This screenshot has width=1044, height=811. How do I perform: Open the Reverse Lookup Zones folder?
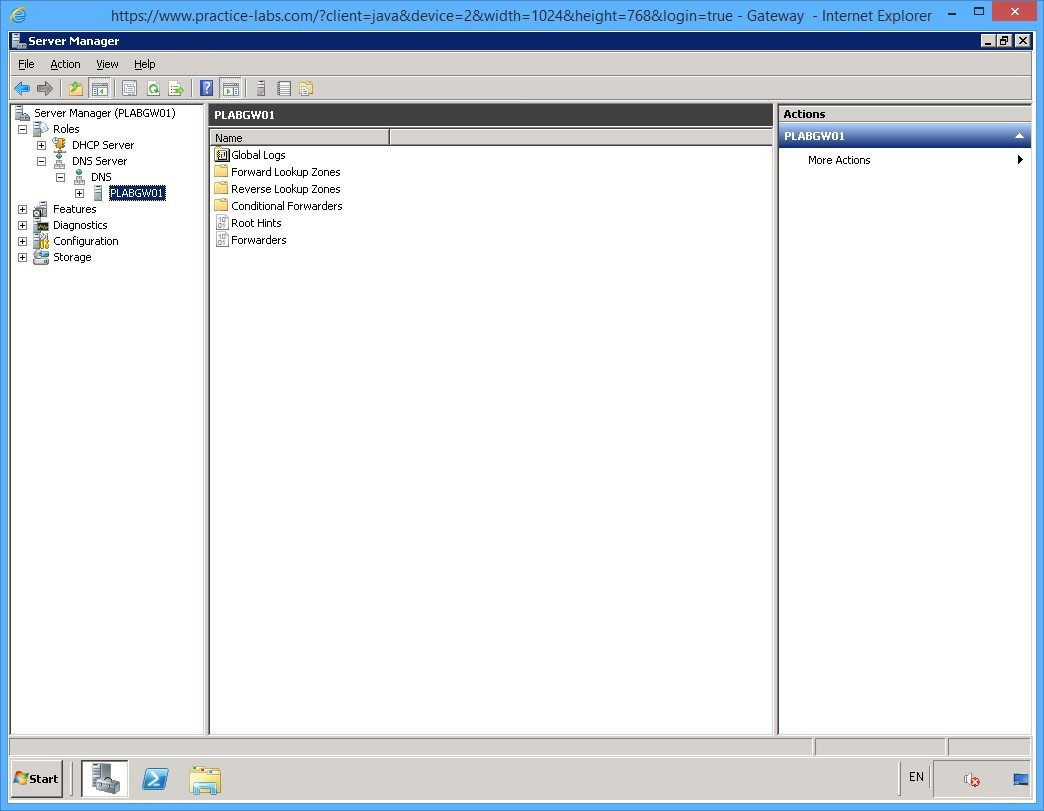coord(286,188)
